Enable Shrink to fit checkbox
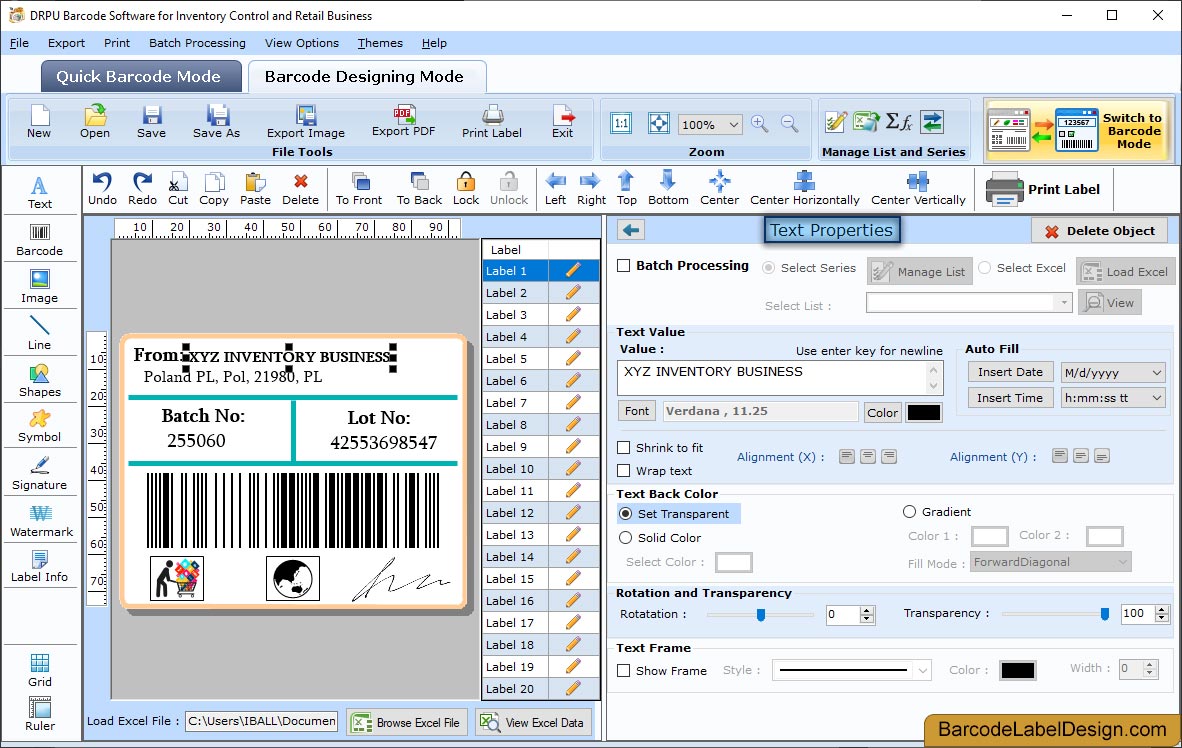1182x748 pixels. point(623,448)
